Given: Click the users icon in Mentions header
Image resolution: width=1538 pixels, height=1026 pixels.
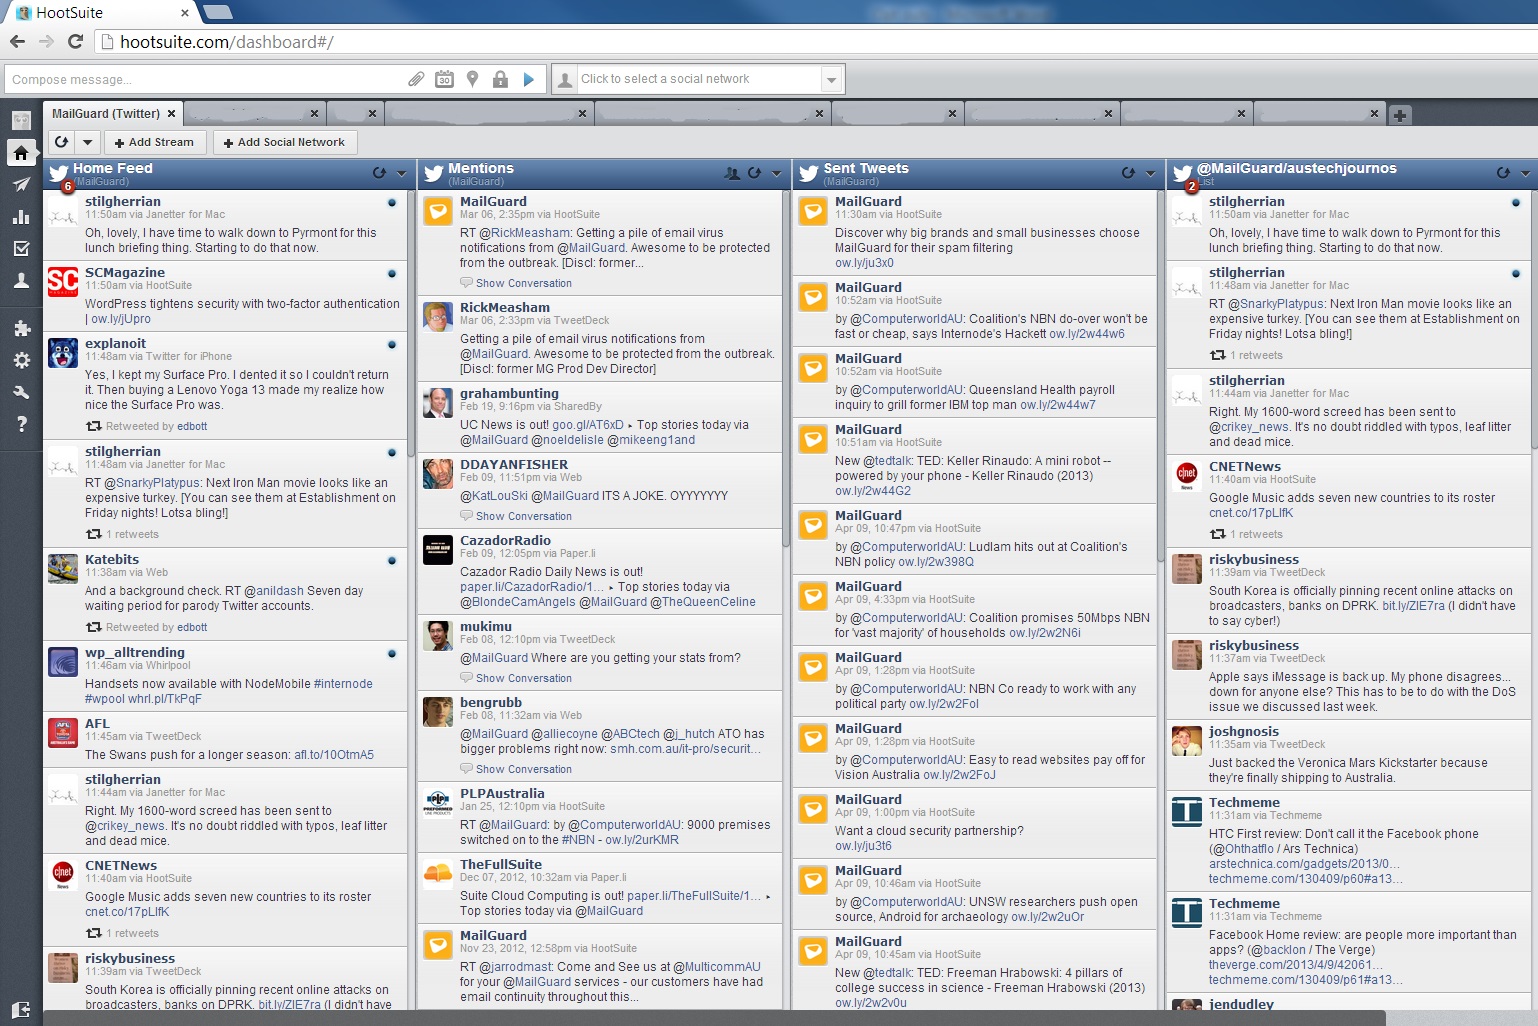Looking at the screenshot, I should click(732, 173).
